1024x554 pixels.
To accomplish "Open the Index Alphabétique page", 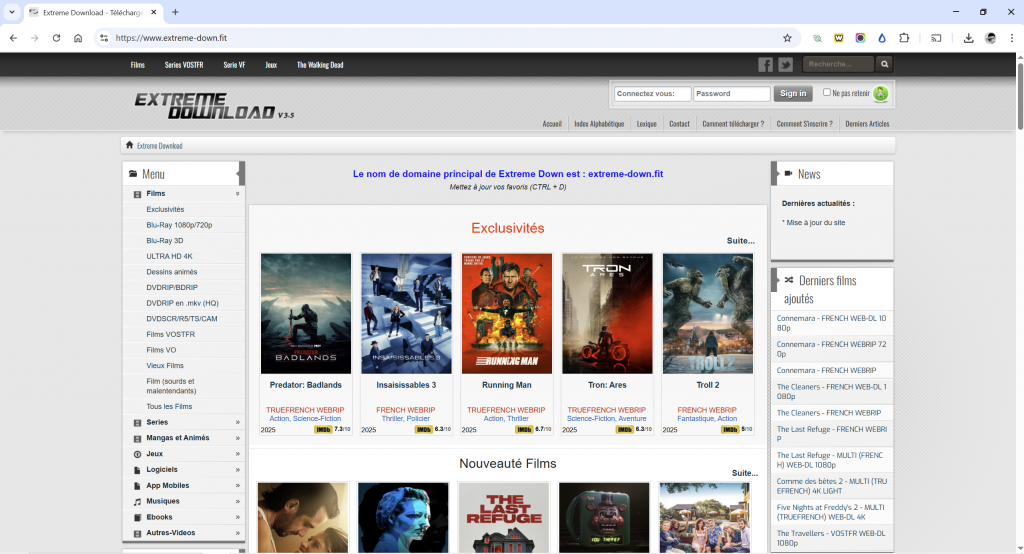I will tap(599, 123).
